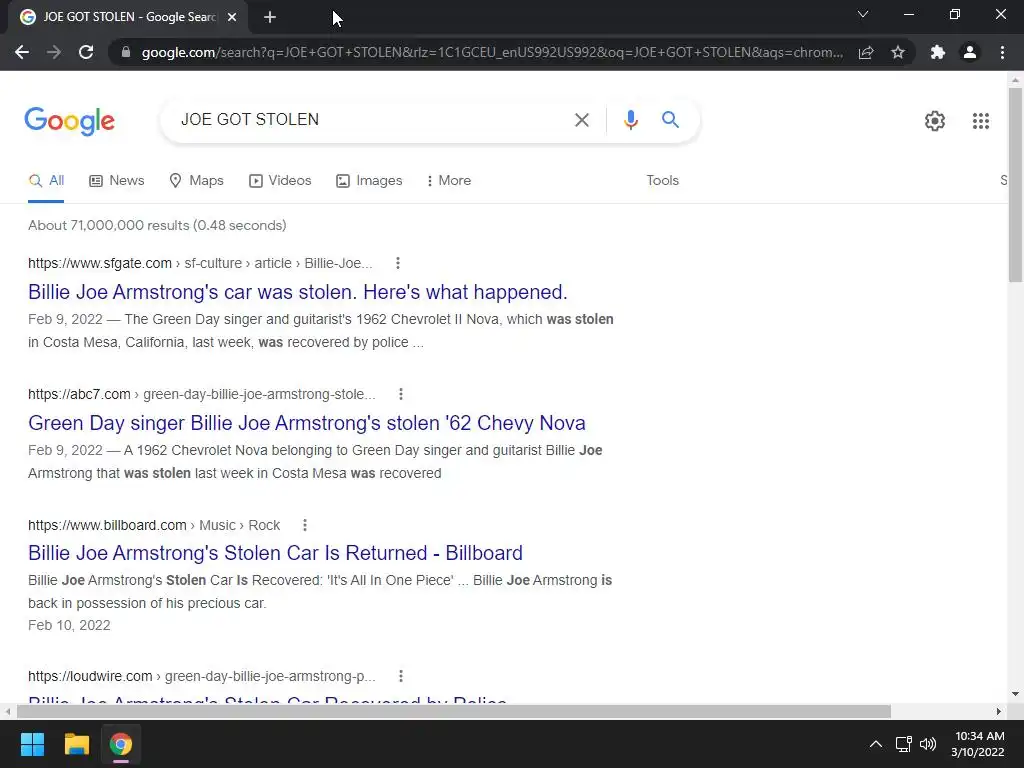The image size is (1024, 768).
Task: Open the tab search chevron
Action: click(x=863, y=14)
